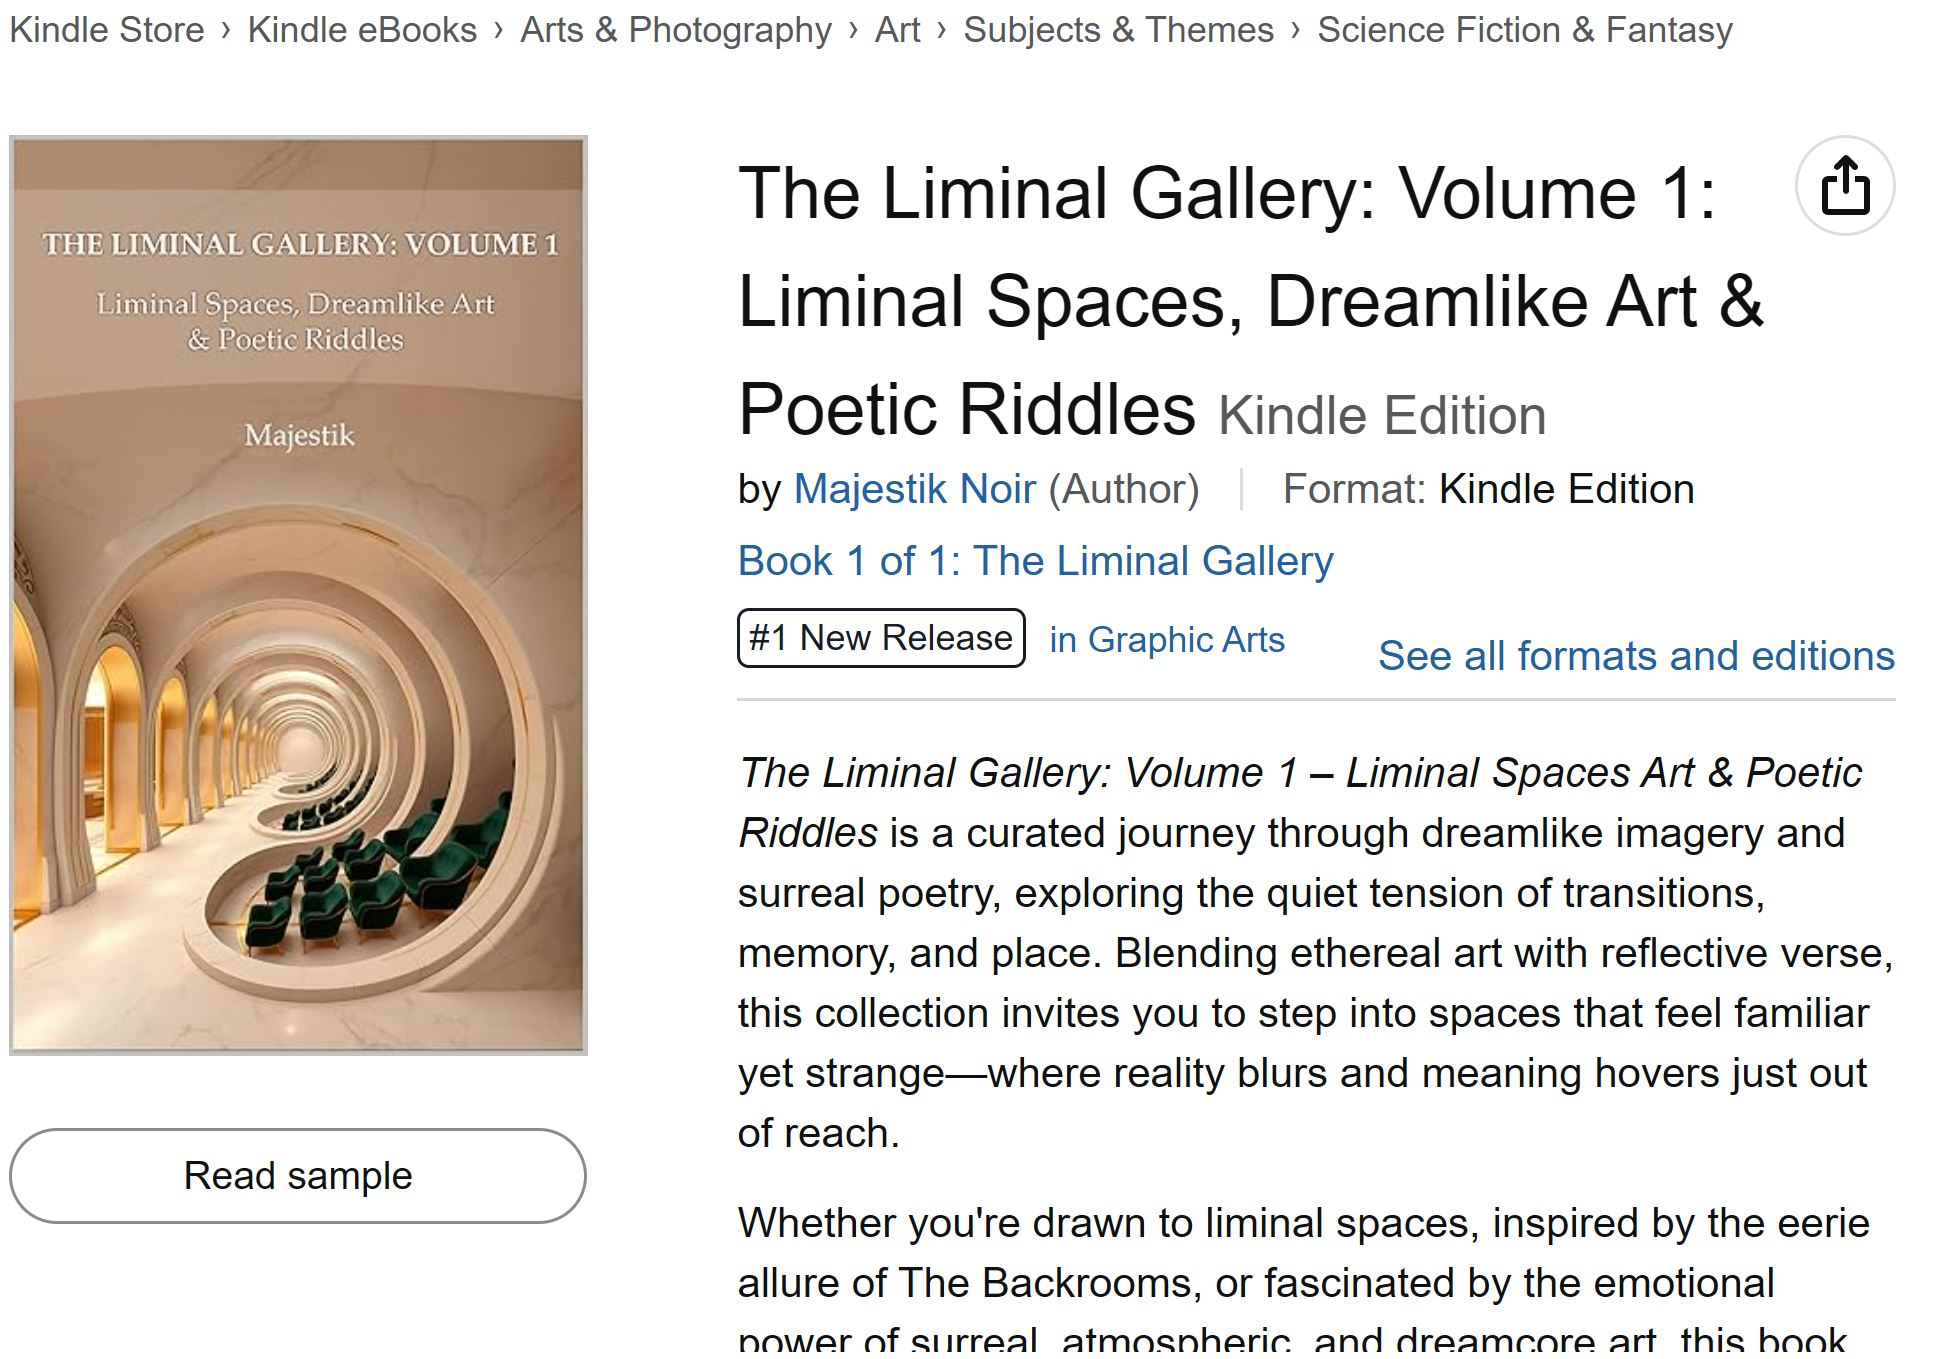Open the Liminal Gallery series link
Screen dimensions: 1934x1359
(x=1035, y=561)
